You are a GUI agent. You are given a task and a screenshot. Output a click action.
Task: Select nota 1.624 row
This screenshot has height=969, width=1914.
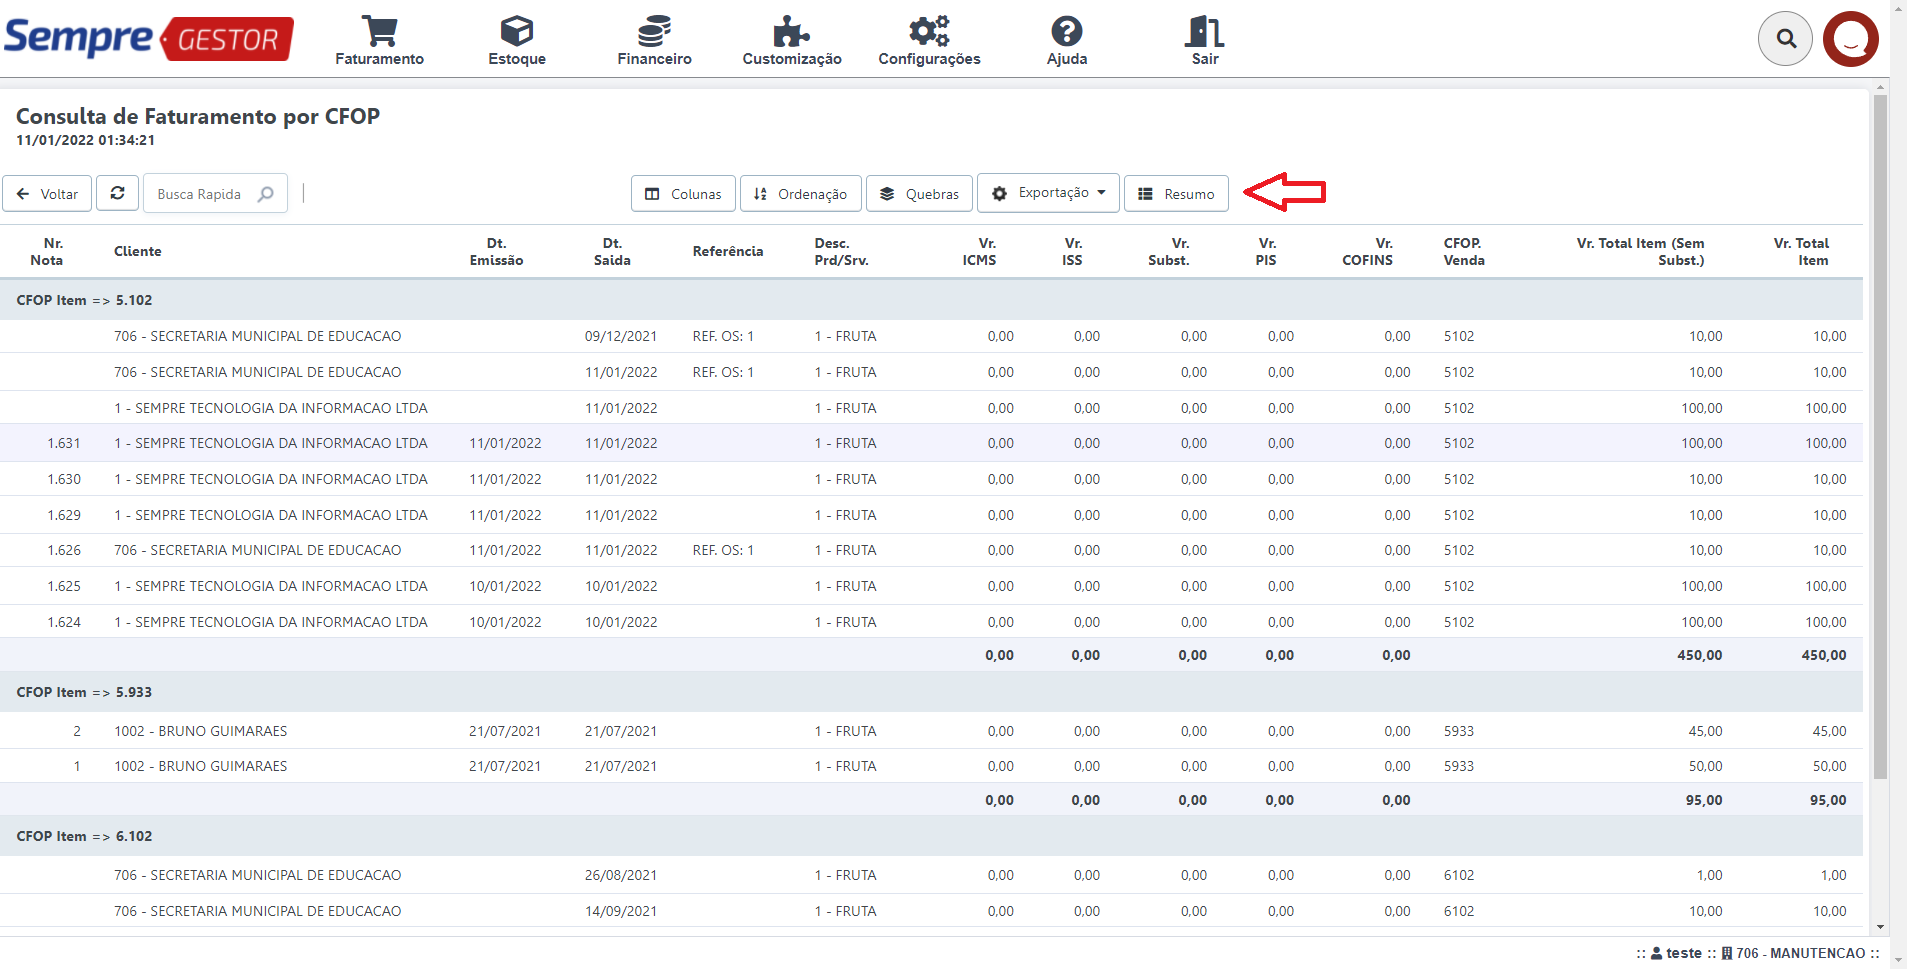pyautogui.click(x=931, y=622)
